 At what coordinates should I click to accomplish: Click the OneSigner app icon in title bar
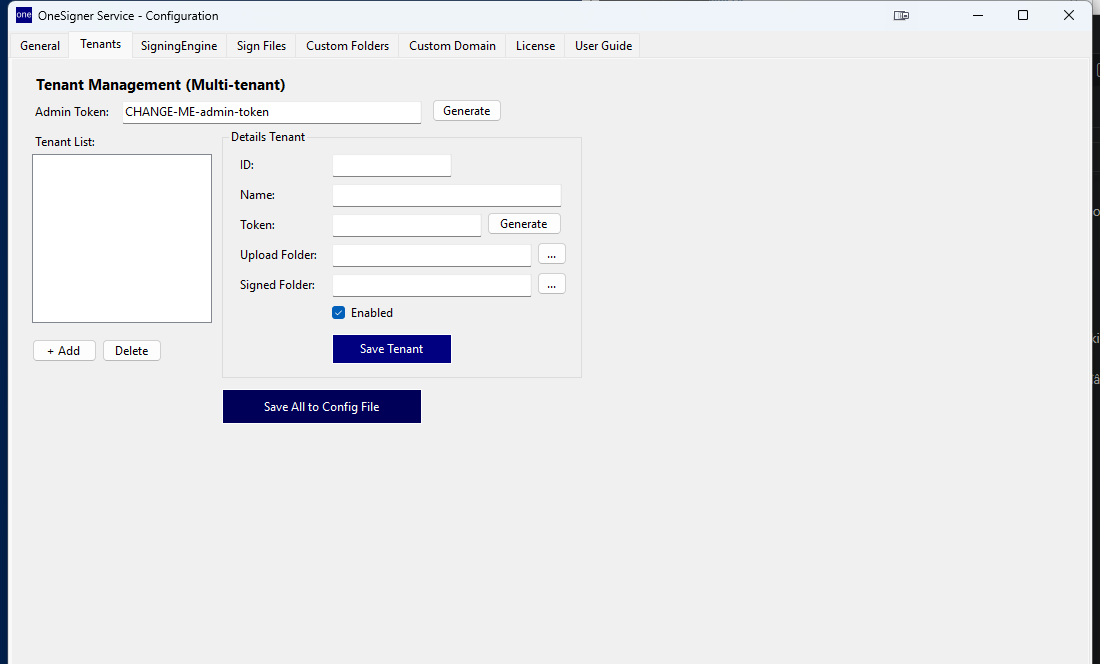(x=24, y=15)
